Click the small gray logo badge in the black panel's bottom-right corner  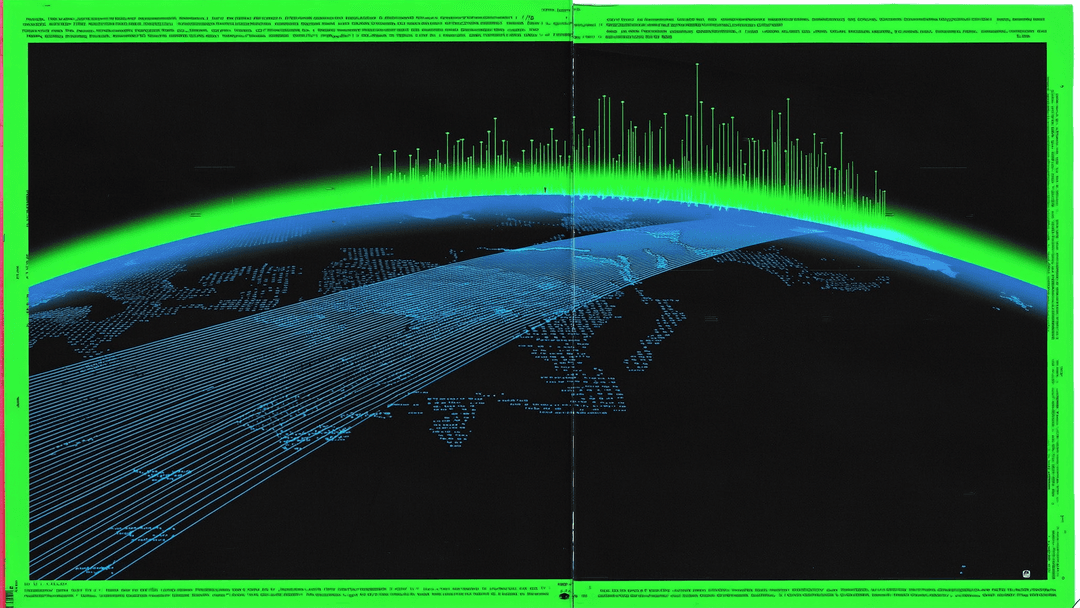(1026, 574)
